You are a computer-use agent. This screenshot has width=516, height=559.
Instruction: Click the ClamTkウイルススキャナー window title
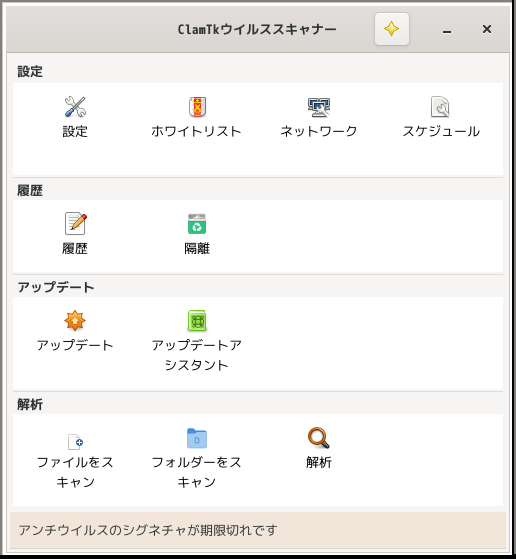point(257,29)
